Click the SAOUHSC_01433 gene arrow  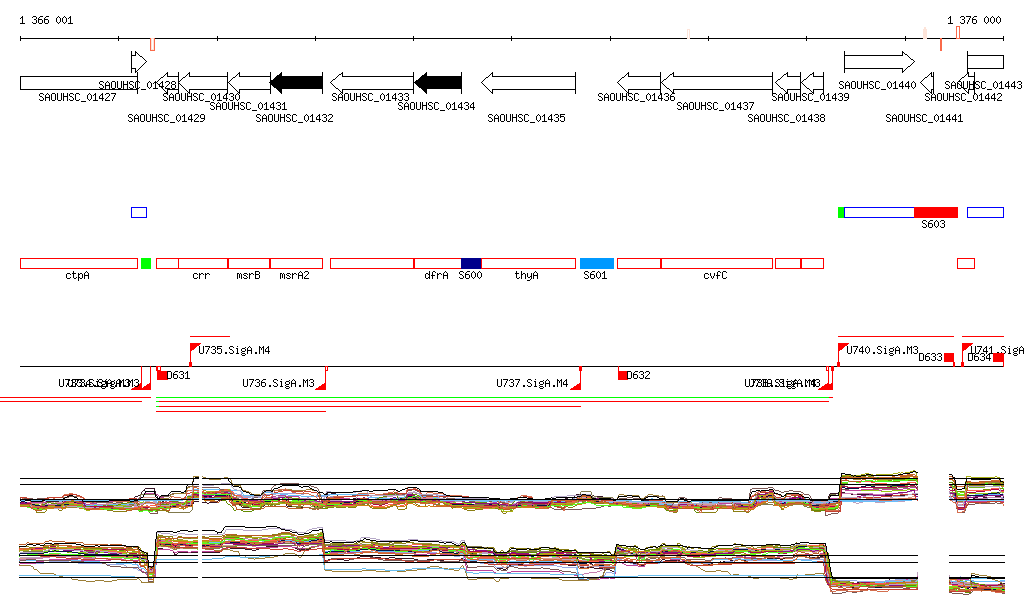[372, 83]
